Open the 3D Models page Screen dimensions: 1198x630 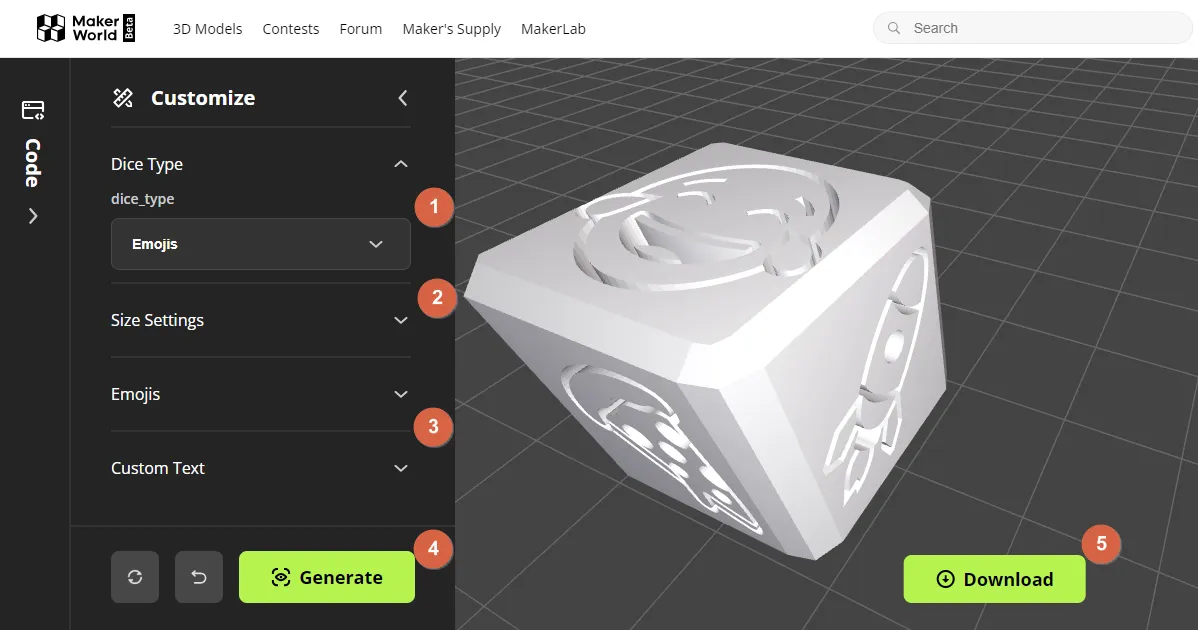pyautogui.click(x=207, y=29)
